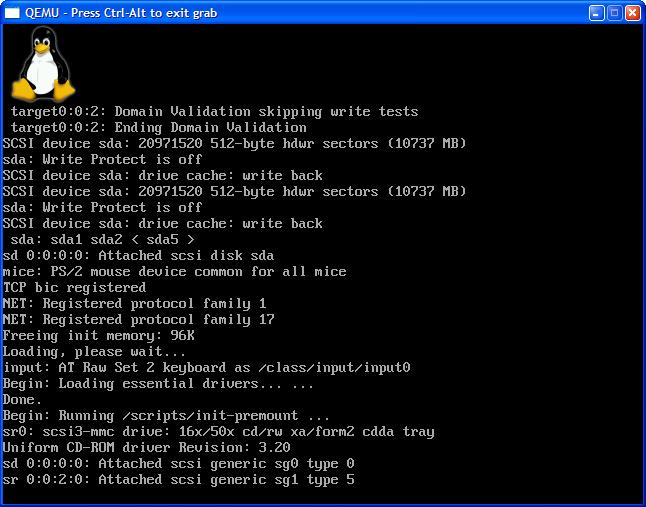This screenshot has height=507, width=646.
Task: Click the Tux penguin logo
Action: coord(43,63)
